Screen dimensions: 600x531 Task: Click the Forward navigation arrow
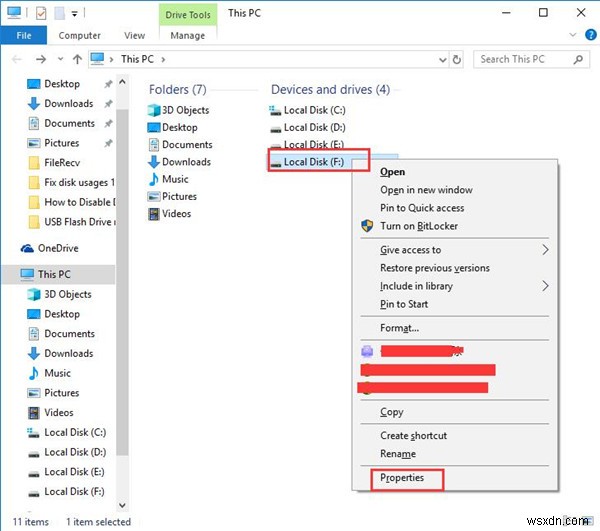pyautogui.click(x=41, y=59)
